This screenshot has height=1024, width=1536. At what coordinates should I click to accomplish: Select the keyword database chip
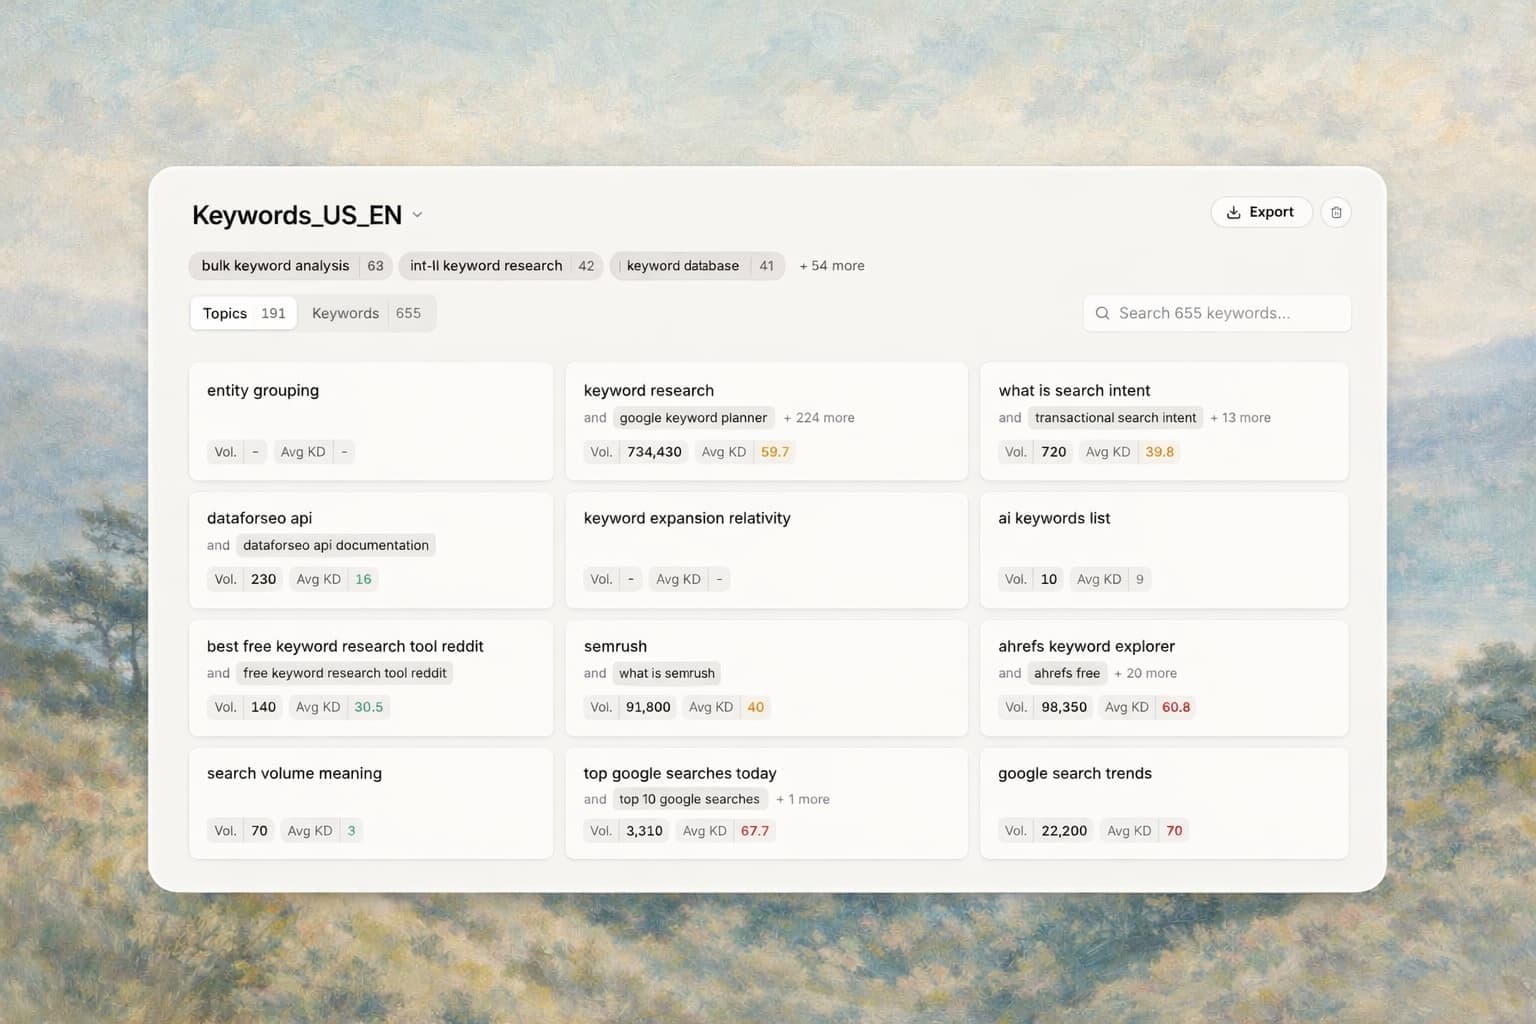point(697,266)
